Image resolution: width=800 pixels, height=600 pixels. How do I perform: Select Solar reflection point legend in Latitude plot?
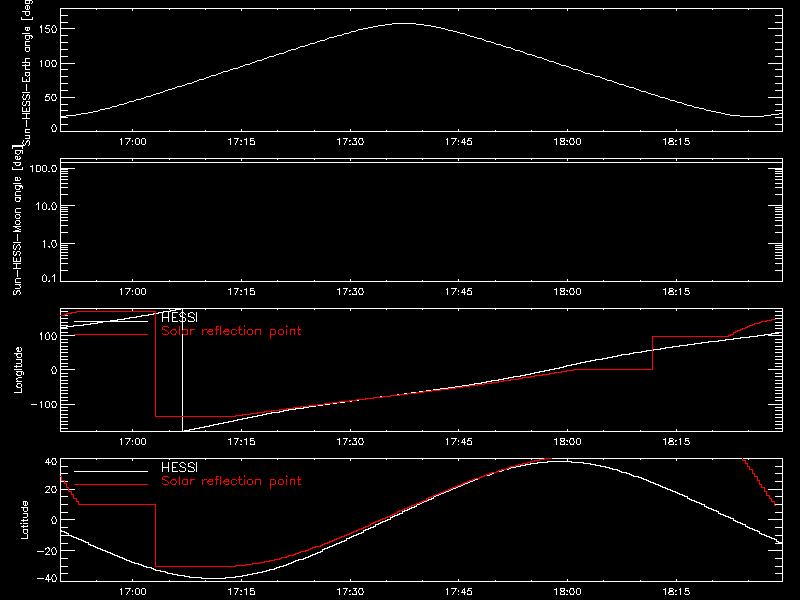coord(231,481)
